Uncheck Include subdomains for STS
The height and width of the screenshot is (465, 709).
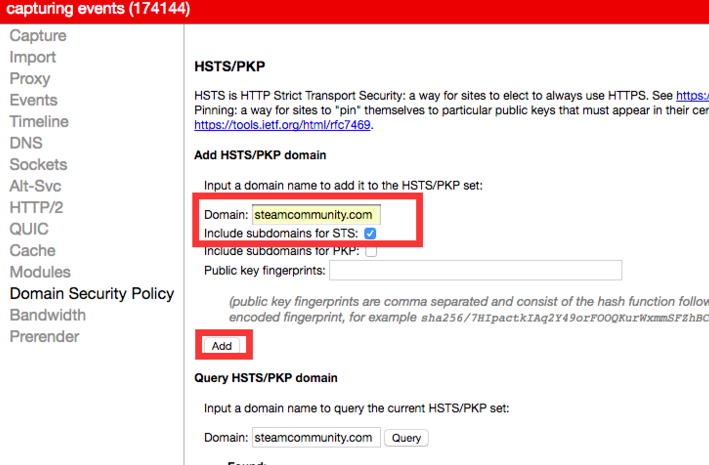click(x=370, y=233)
